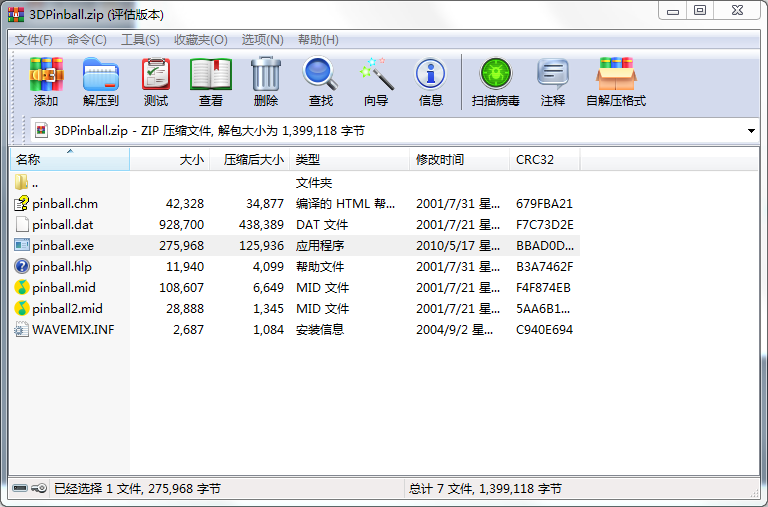Click the WinRAR title bar icon

[x=16, y=15]
